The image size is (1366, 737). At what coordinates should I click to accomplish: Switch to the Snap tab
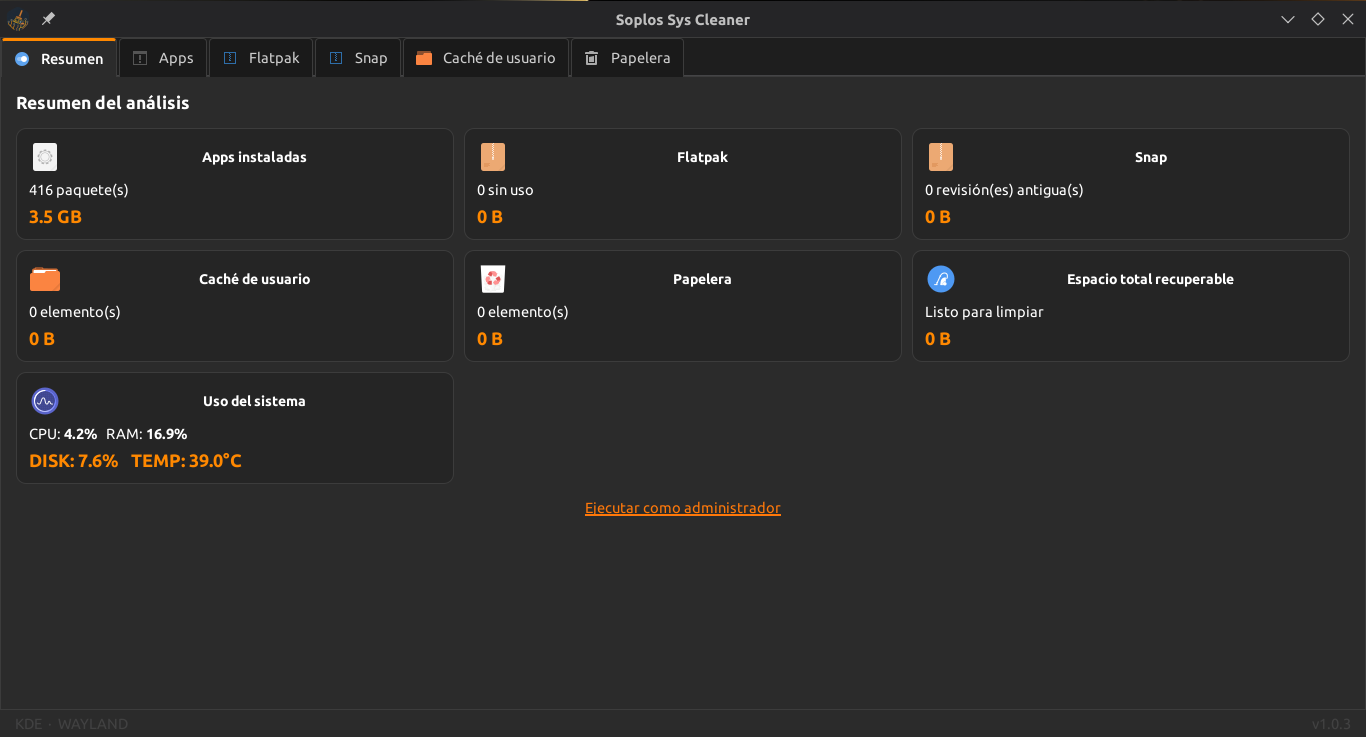click(x=358, y=58)
